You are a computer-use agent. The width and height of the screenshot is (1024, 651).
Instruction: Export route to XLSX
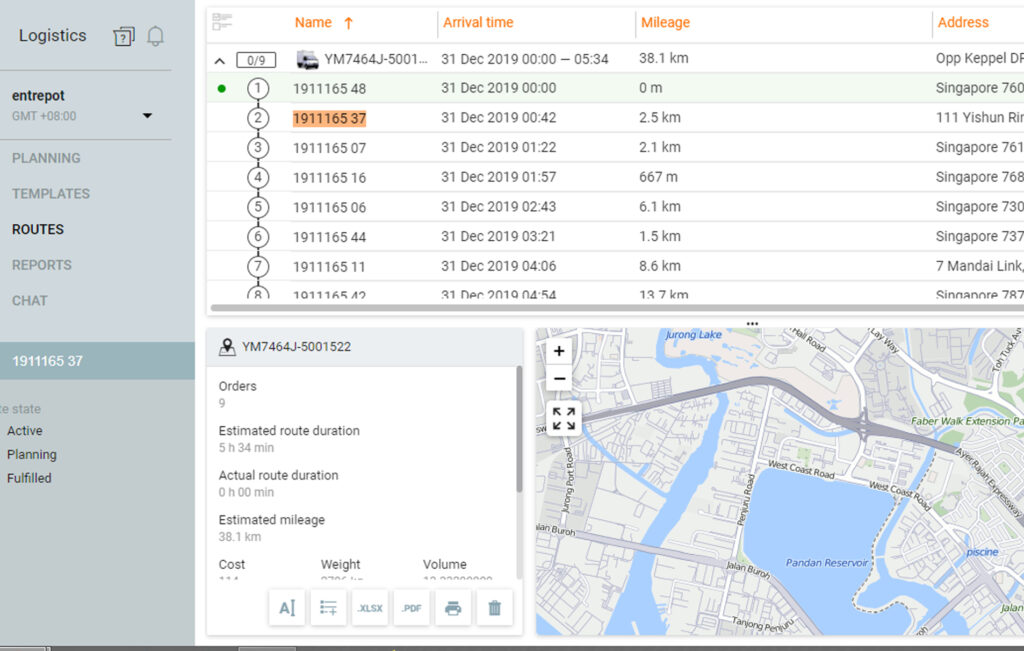click(370, 608)
